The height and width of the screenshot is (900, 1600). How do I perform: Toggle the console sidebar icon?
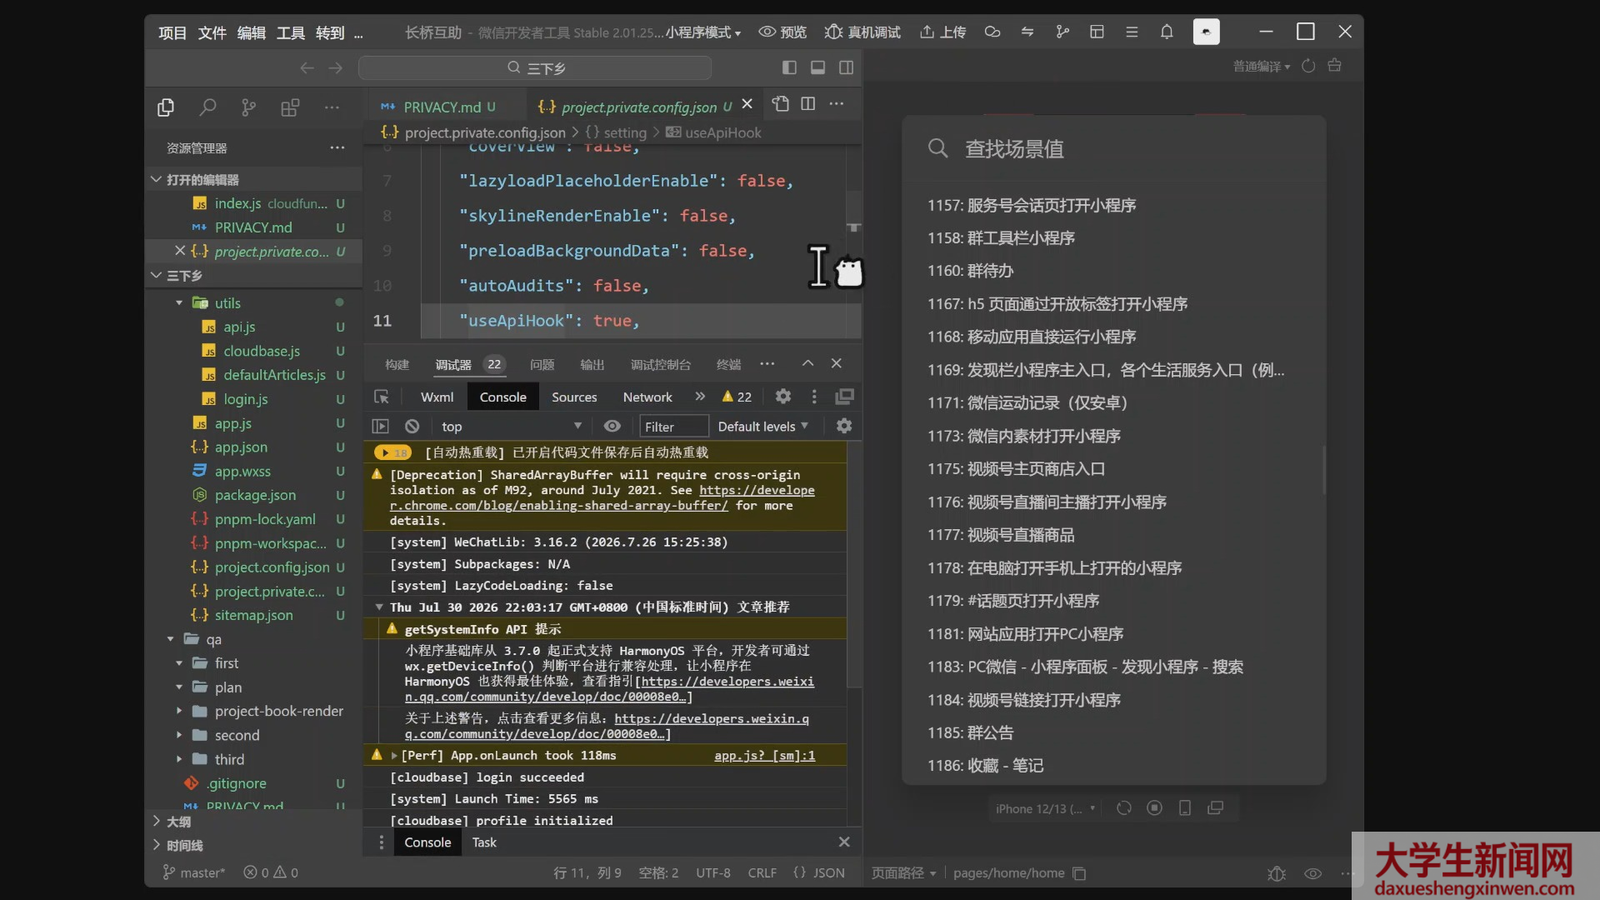click(381, 426)
